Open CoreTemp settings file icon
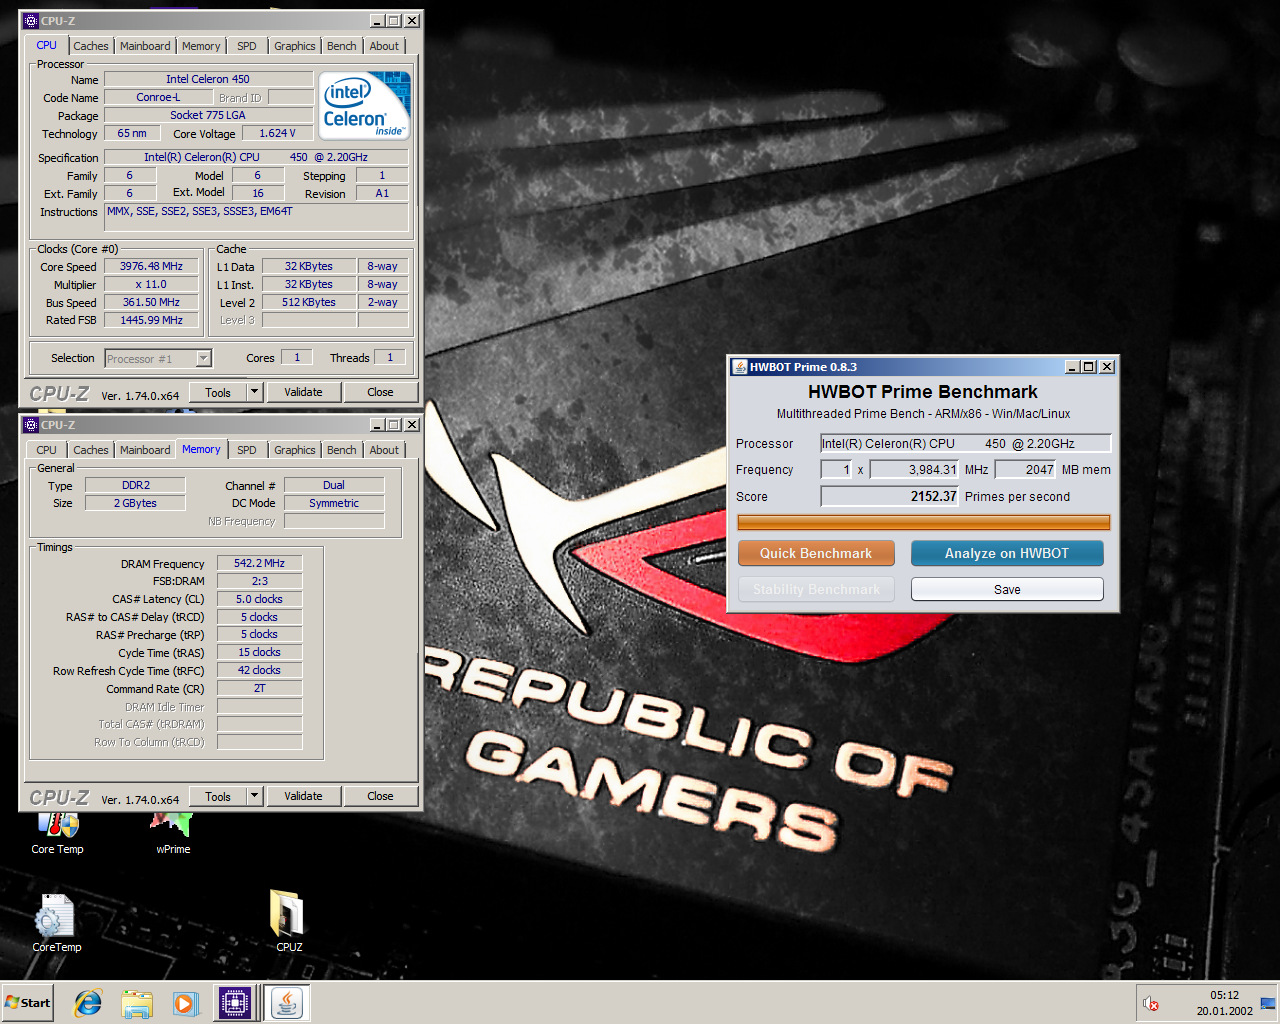1280x1024 pixels. (56, 923)
